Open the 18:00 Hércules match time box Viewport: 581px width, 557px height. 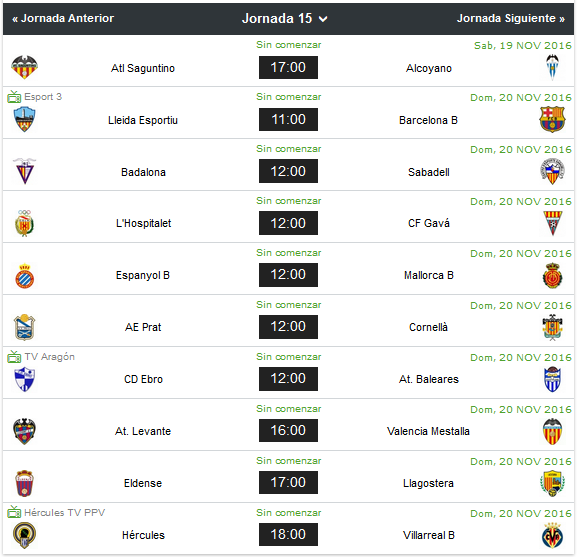click(x=288, y=534)
